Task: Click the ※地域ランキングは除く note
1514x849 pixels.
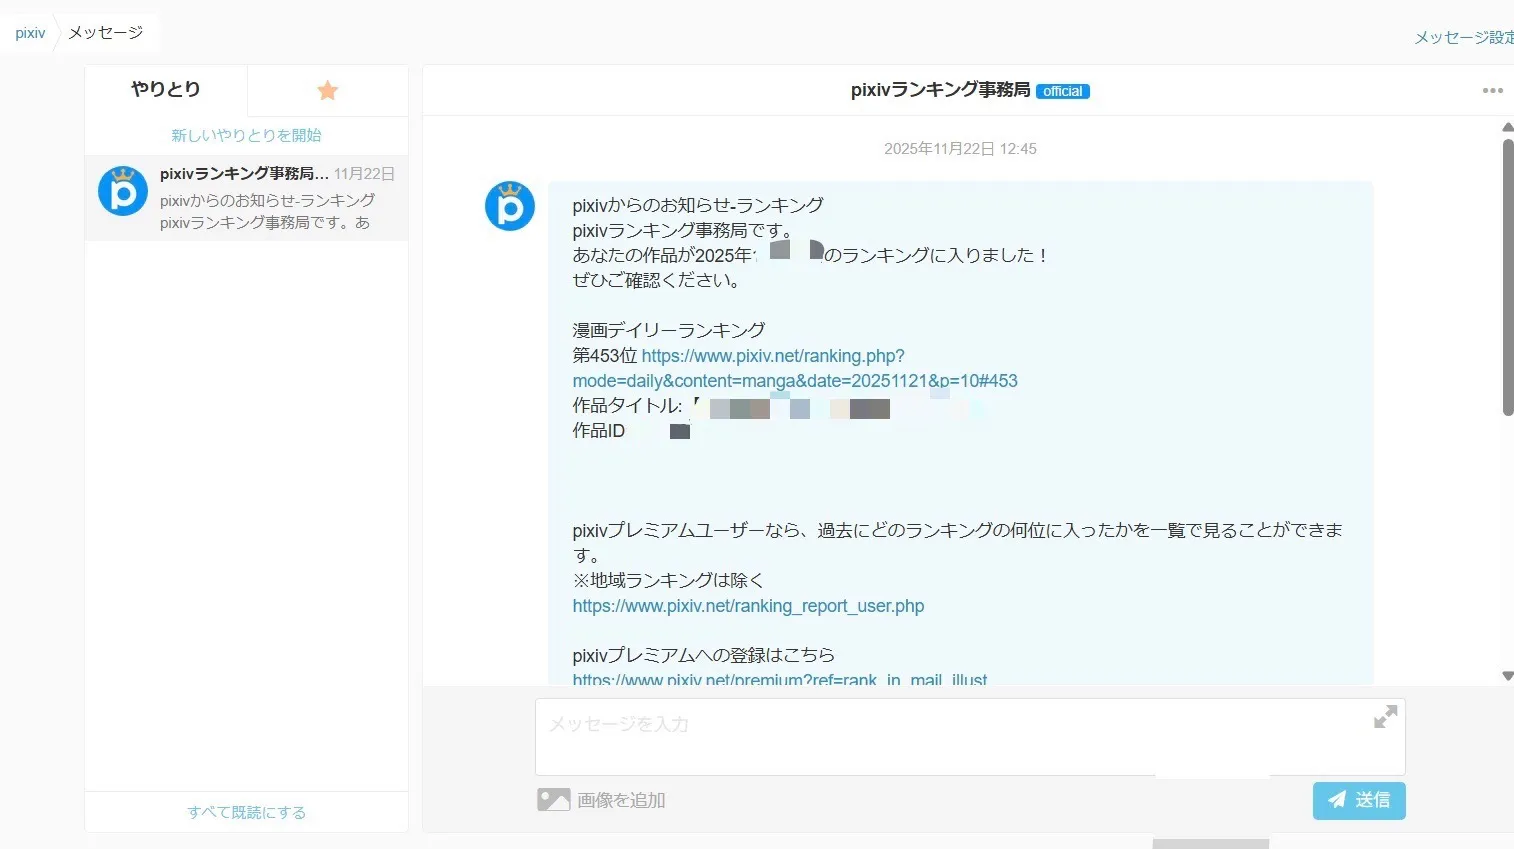Action: 668,581
